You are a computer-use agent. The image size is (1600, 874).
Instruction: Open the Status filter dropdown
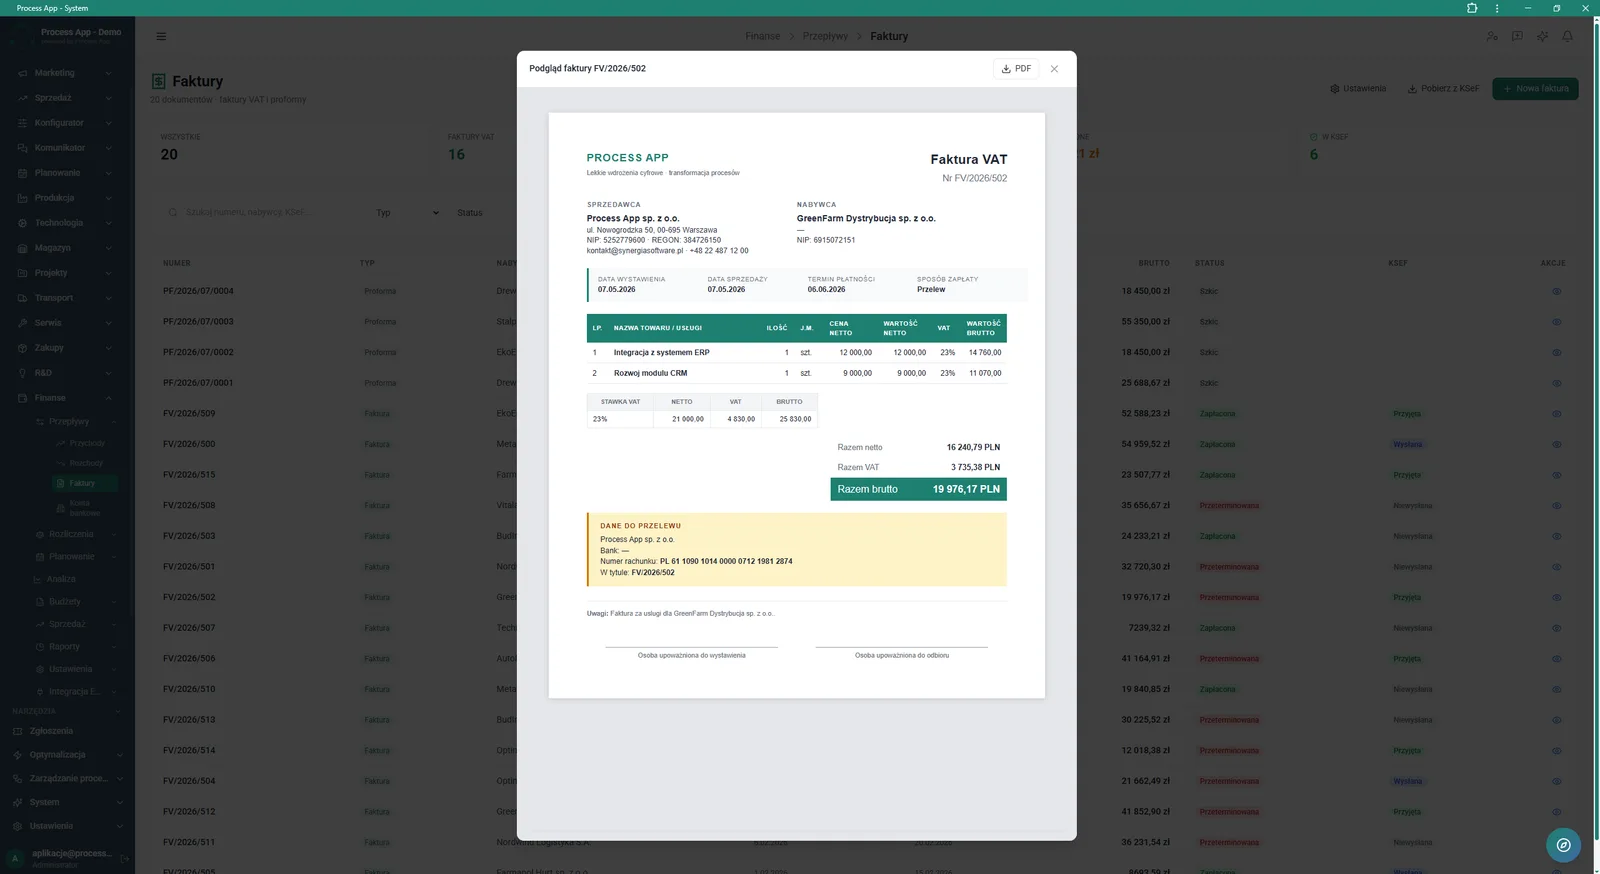[483, 213]
